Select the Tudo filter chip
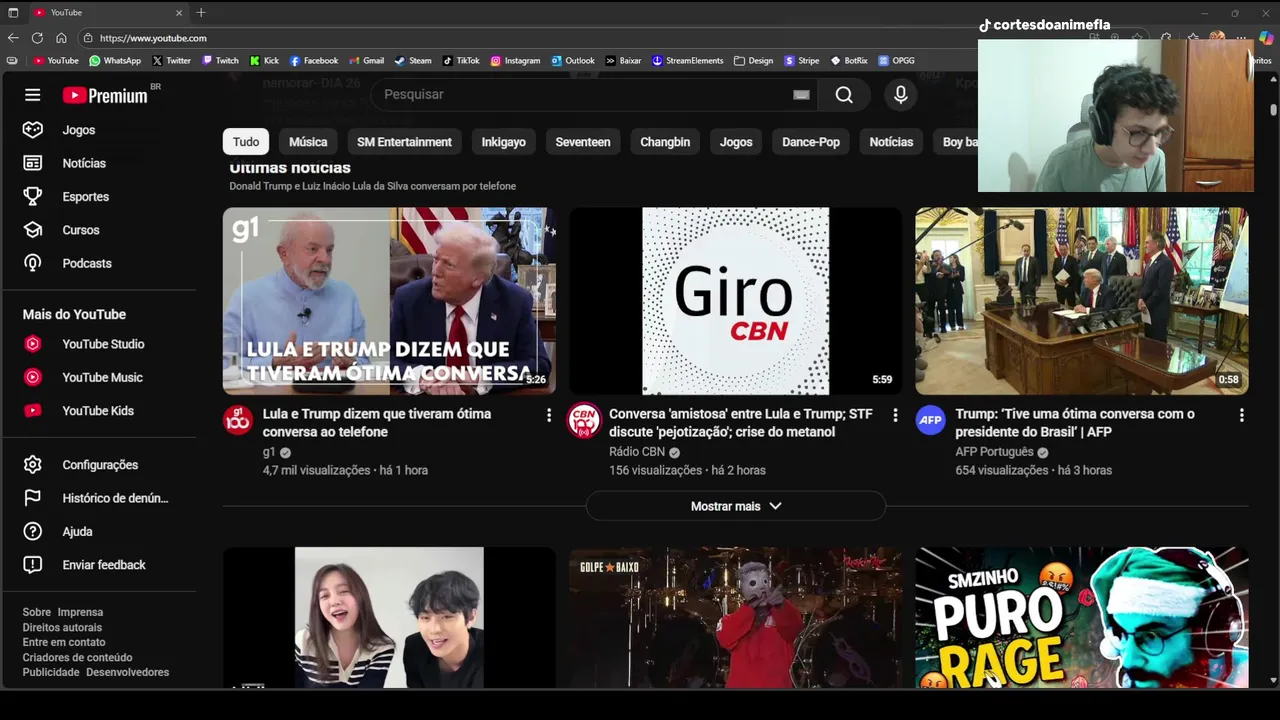Image resolution: width=1280 pixels, height=720 pixels. click(x=246, y=142)
